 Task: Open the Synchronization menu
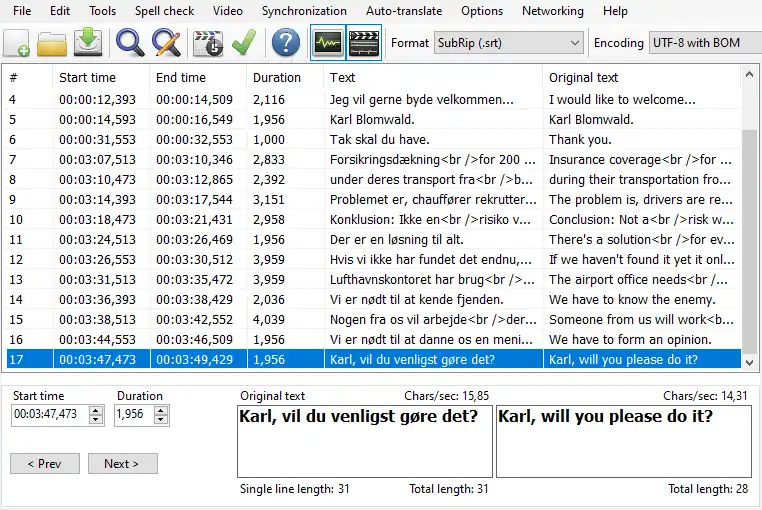[x=304, y=11]
